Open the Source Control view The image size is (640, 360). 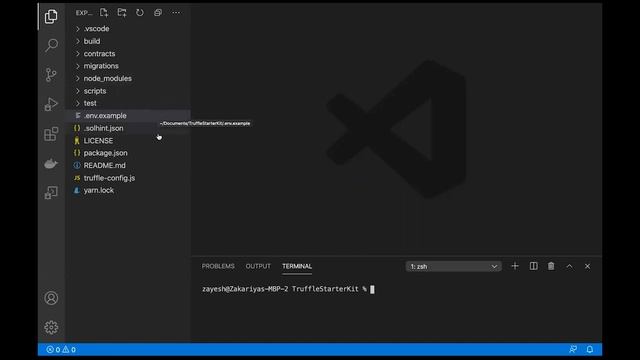pyautogui.click(x=51, y=75)
